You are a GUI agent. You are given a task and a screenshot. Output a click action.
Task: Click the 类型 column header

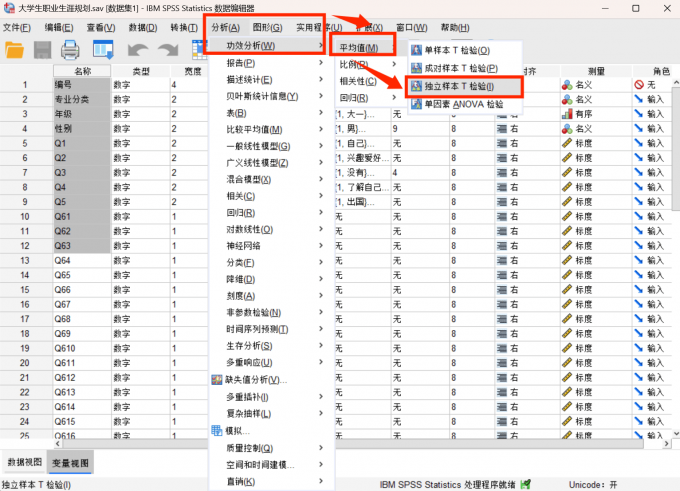coord(141,71)
